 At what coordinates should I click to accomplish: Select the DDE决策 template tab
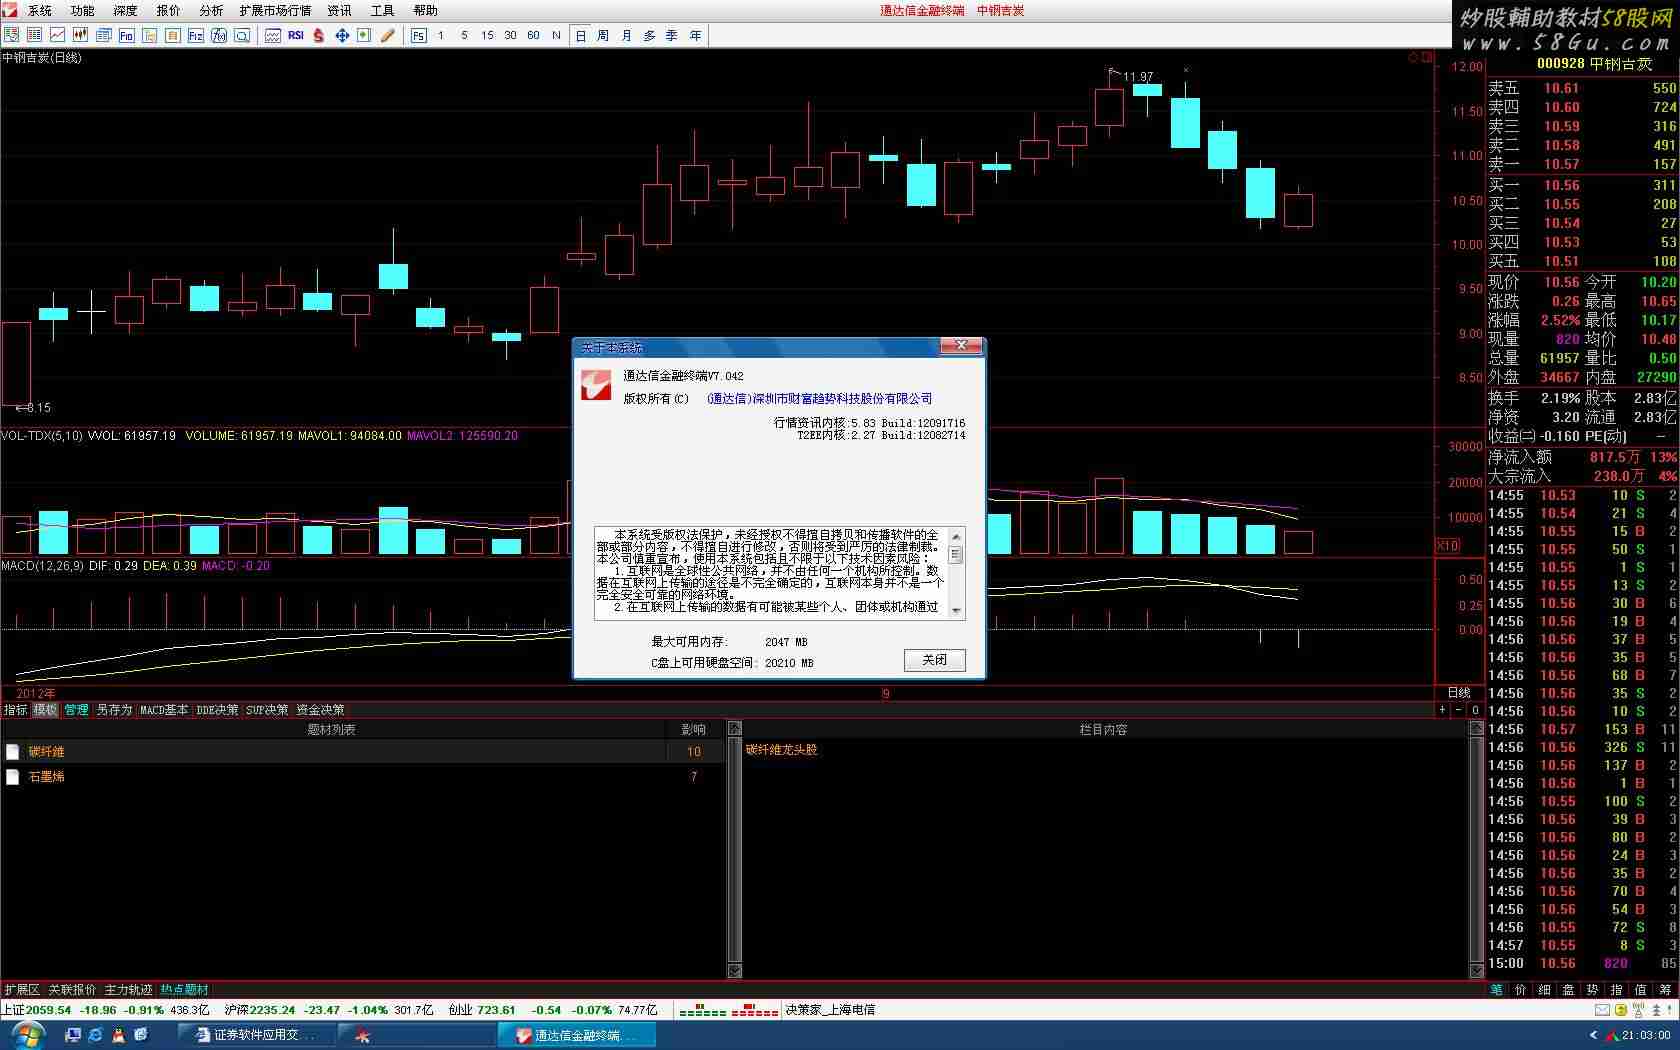[x=217, y=709]
